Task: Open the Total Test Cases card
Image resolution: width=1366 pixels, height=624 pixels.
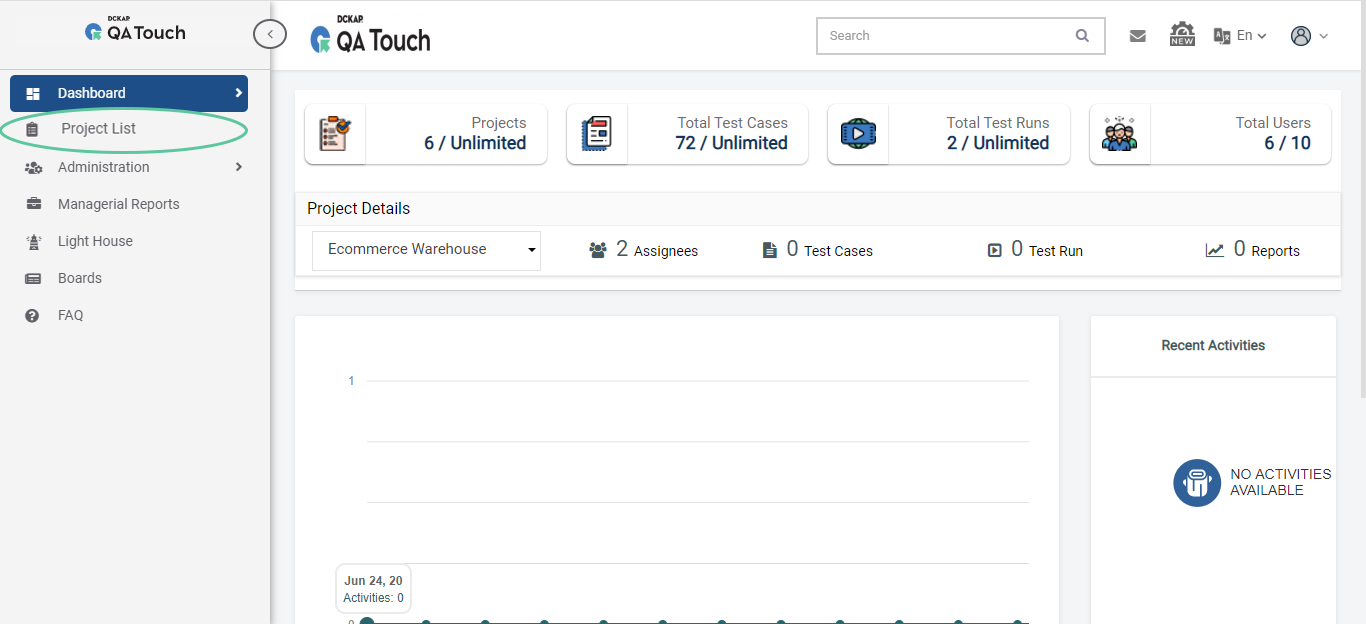Action: (687, 133)
